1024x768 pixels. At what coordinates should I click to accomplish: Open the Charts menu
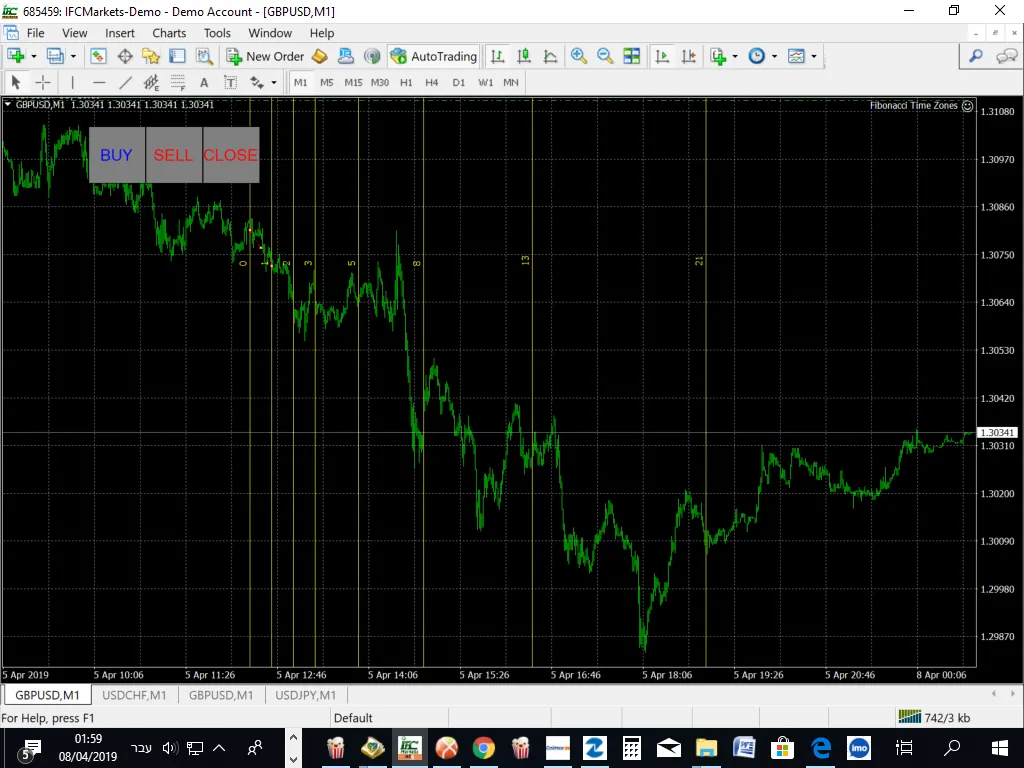168,33
